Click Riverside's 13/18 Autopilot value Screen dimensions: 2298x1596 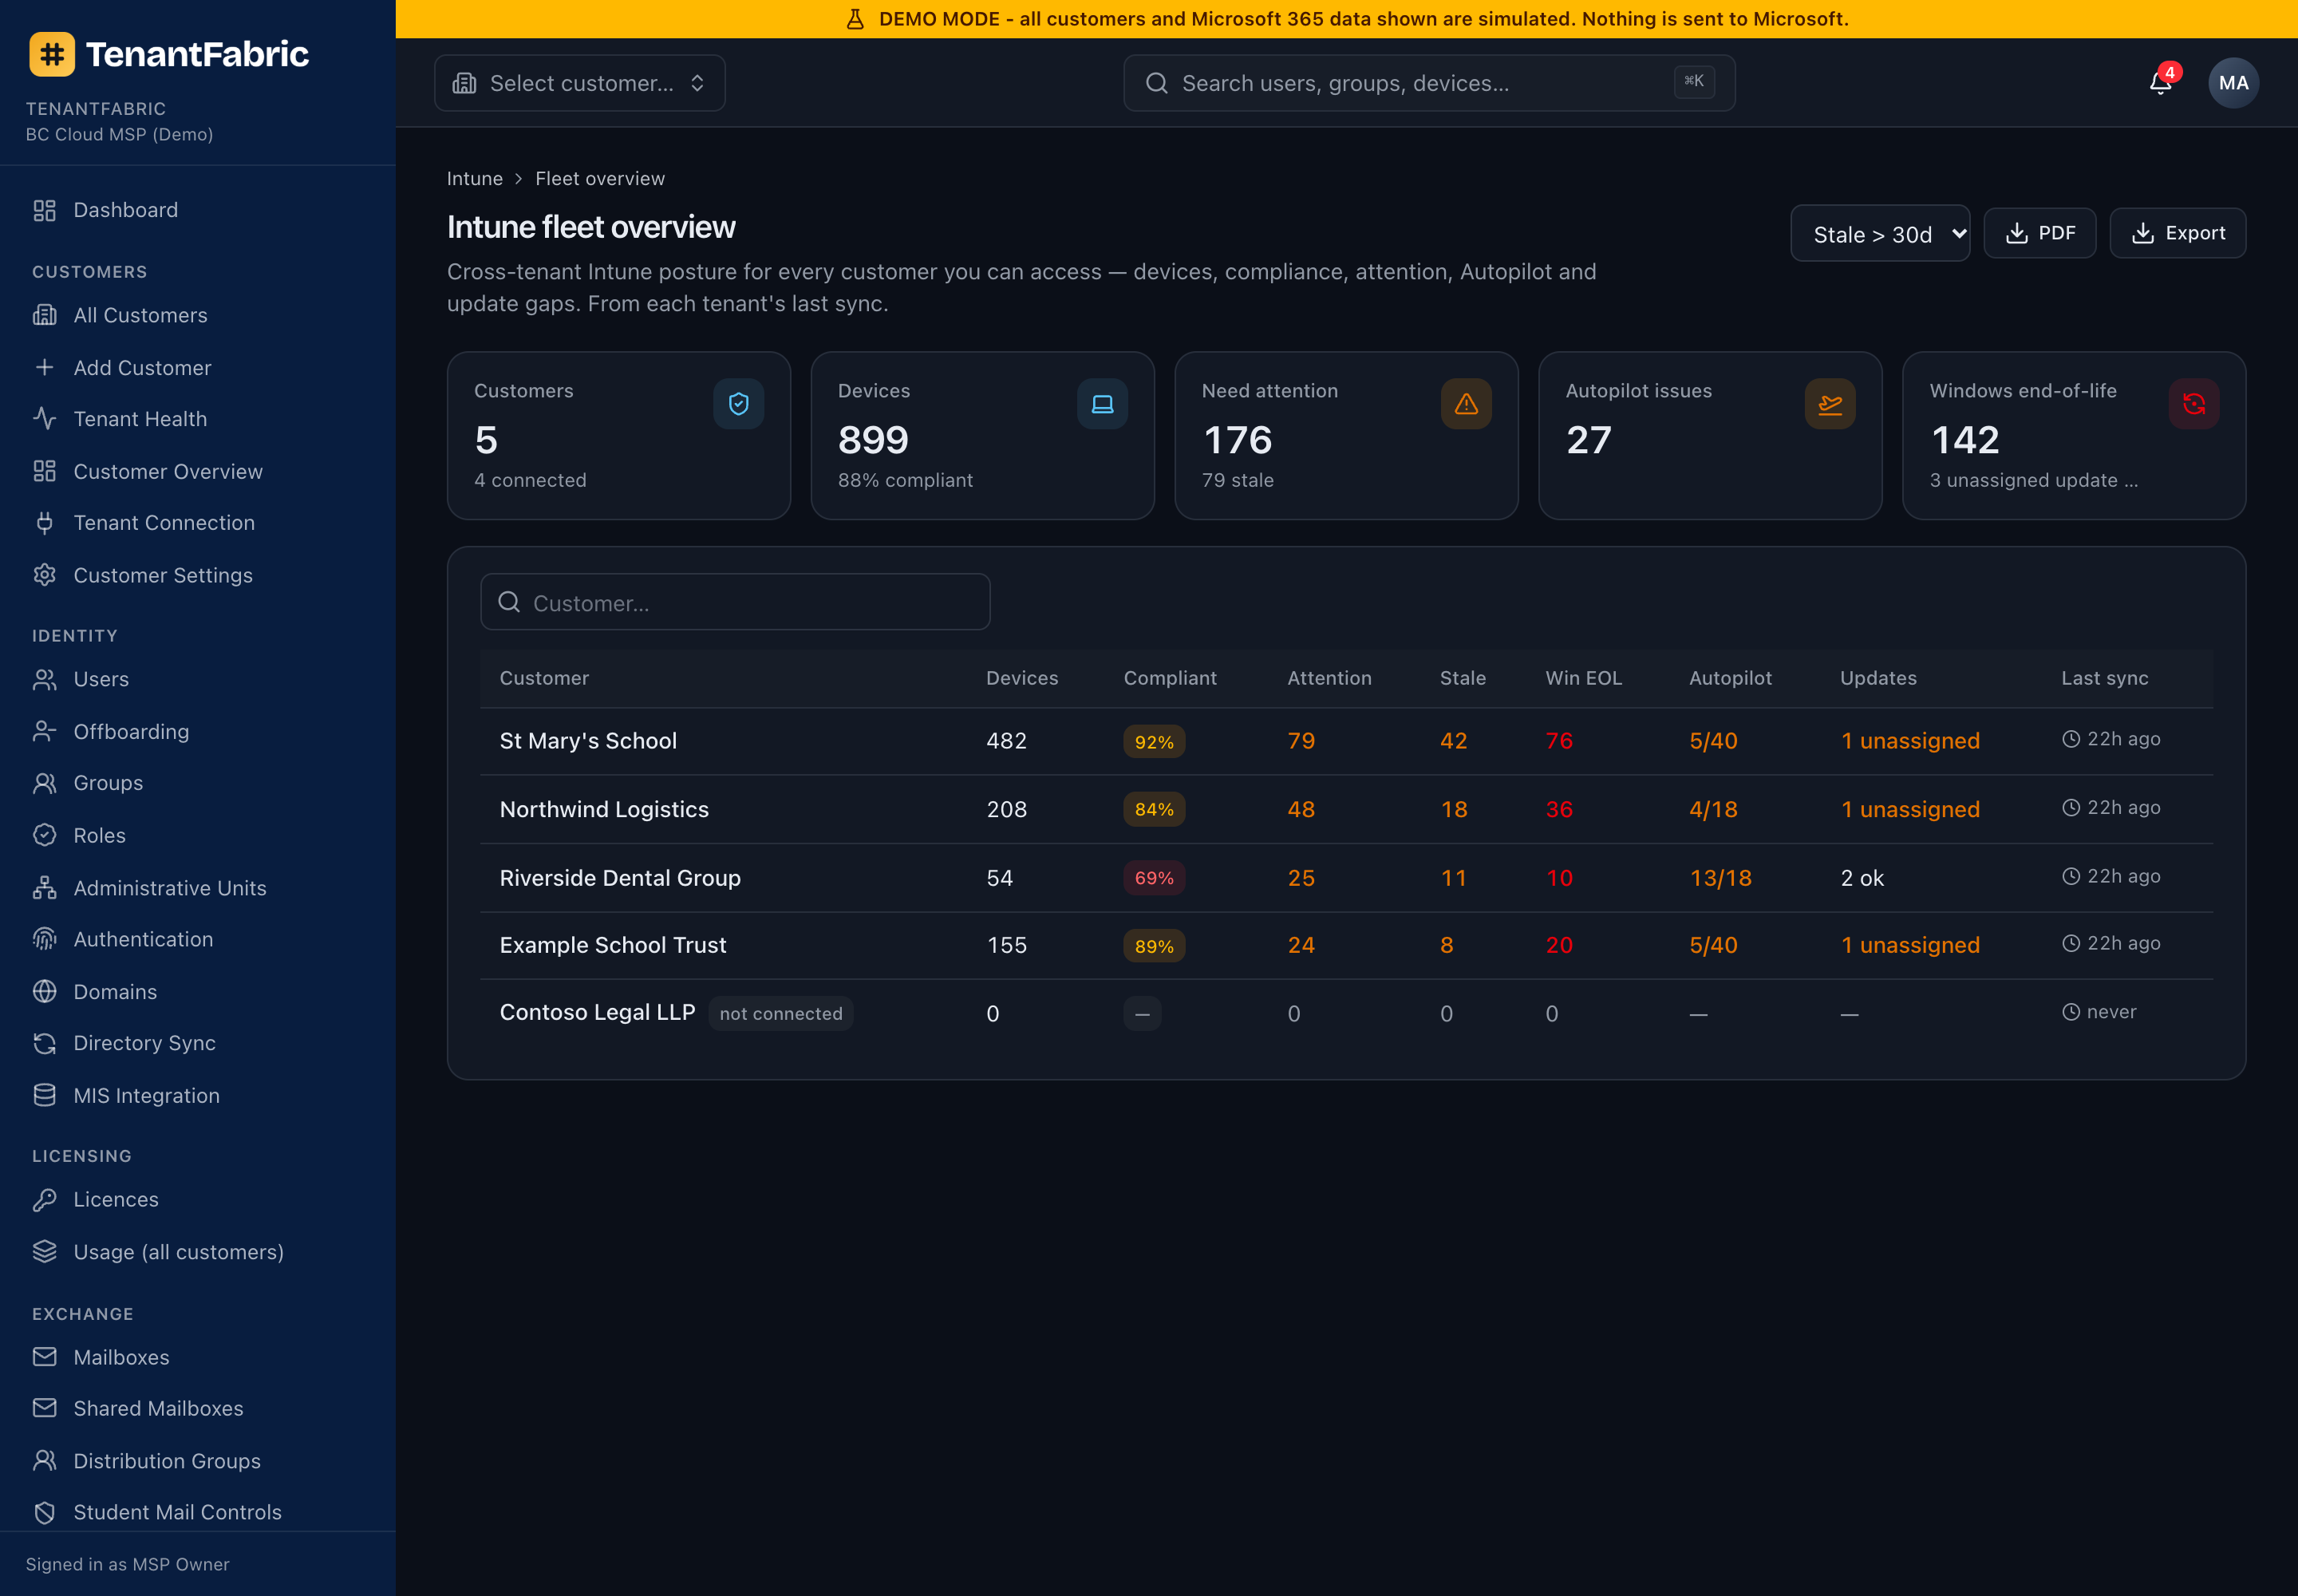point(1721,878)
